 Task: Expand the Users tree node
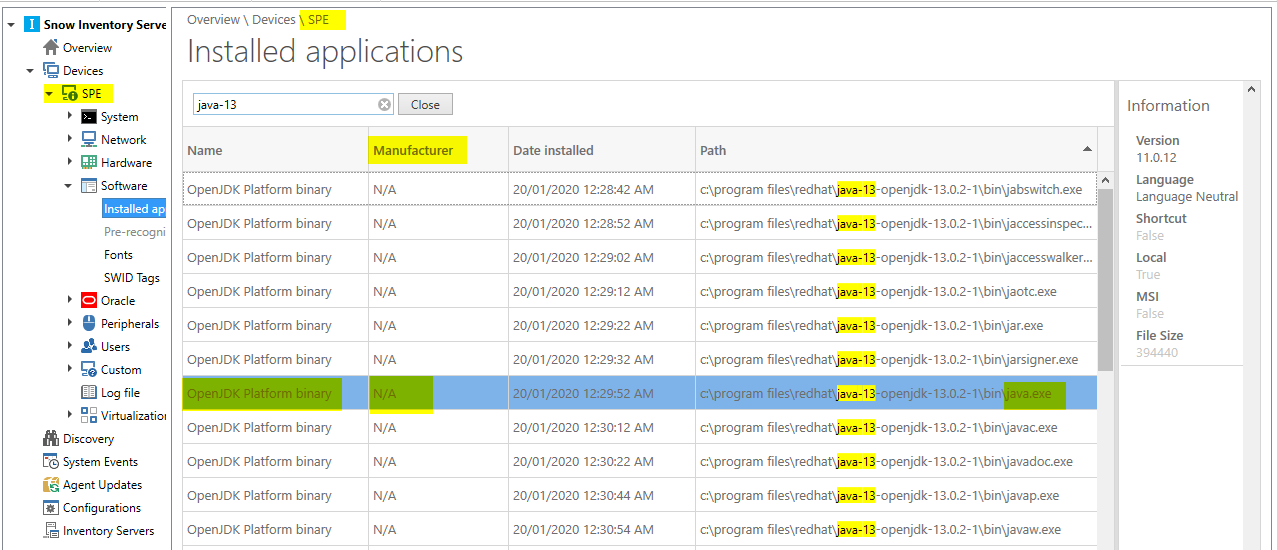pyautogui.click(x=69, y=346)
